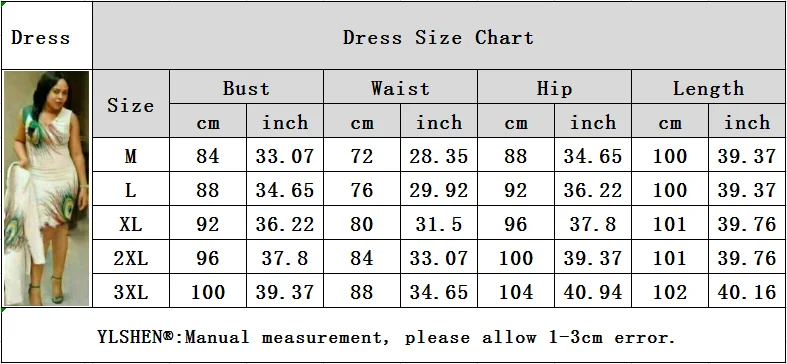Click the 102 cm length value for 3XL
This screenshot has height=364, width=787.
pyautogui.click(x=670, y=292)
